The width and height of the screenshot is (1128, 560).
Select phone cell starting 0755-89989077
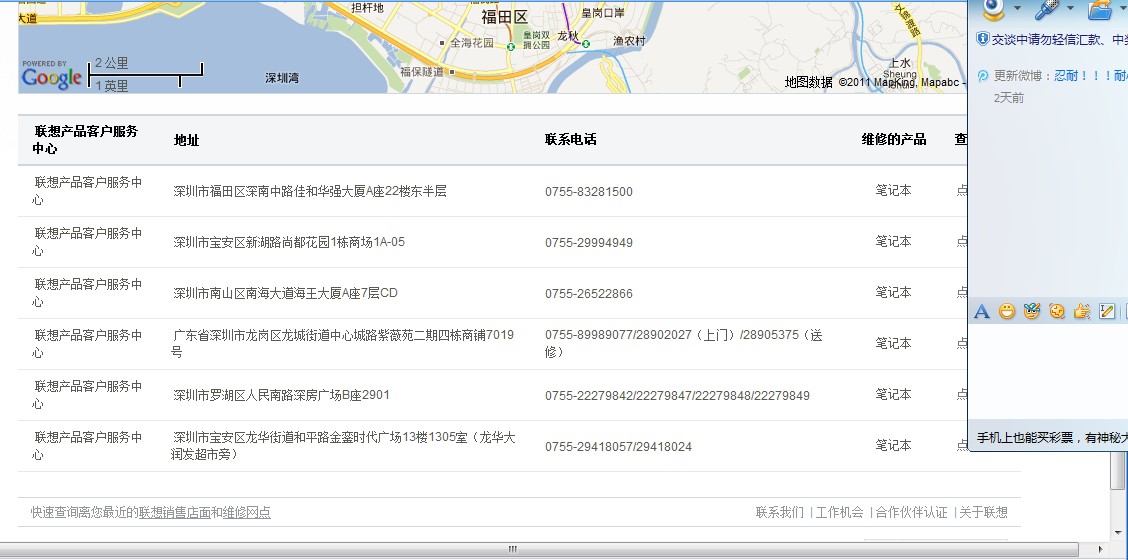point(683,343)
